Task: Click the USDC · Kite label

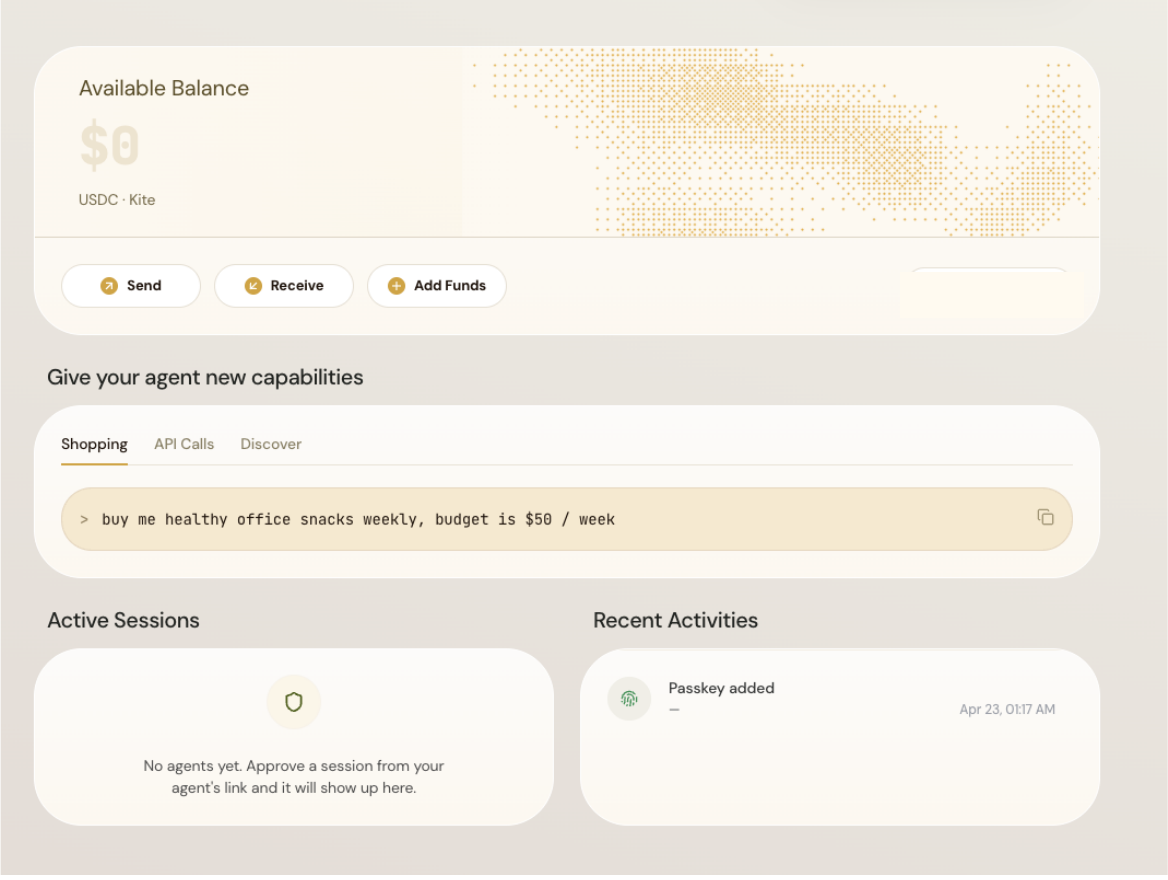Action: (116, 199)
